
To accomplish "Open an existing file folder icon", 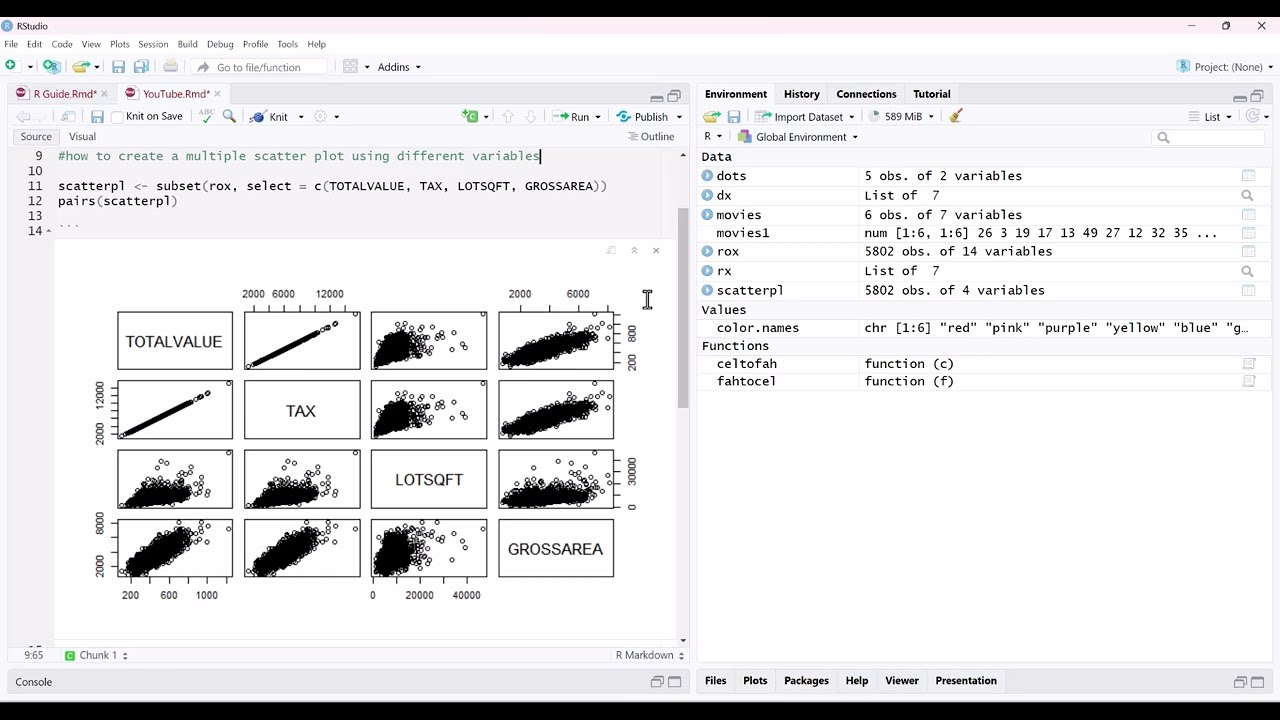I will click(80, 66).
